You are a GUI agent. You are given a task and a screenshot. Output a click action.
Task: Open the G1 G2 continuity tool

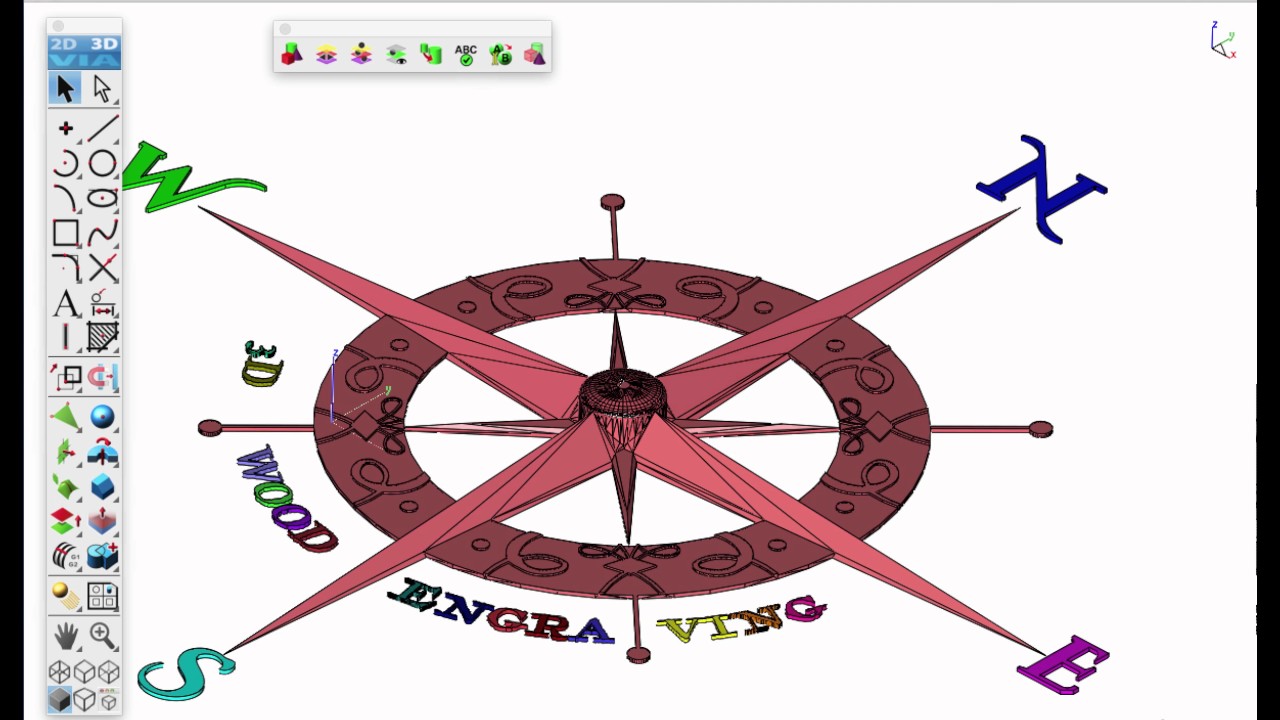click(x=66, y=556)
